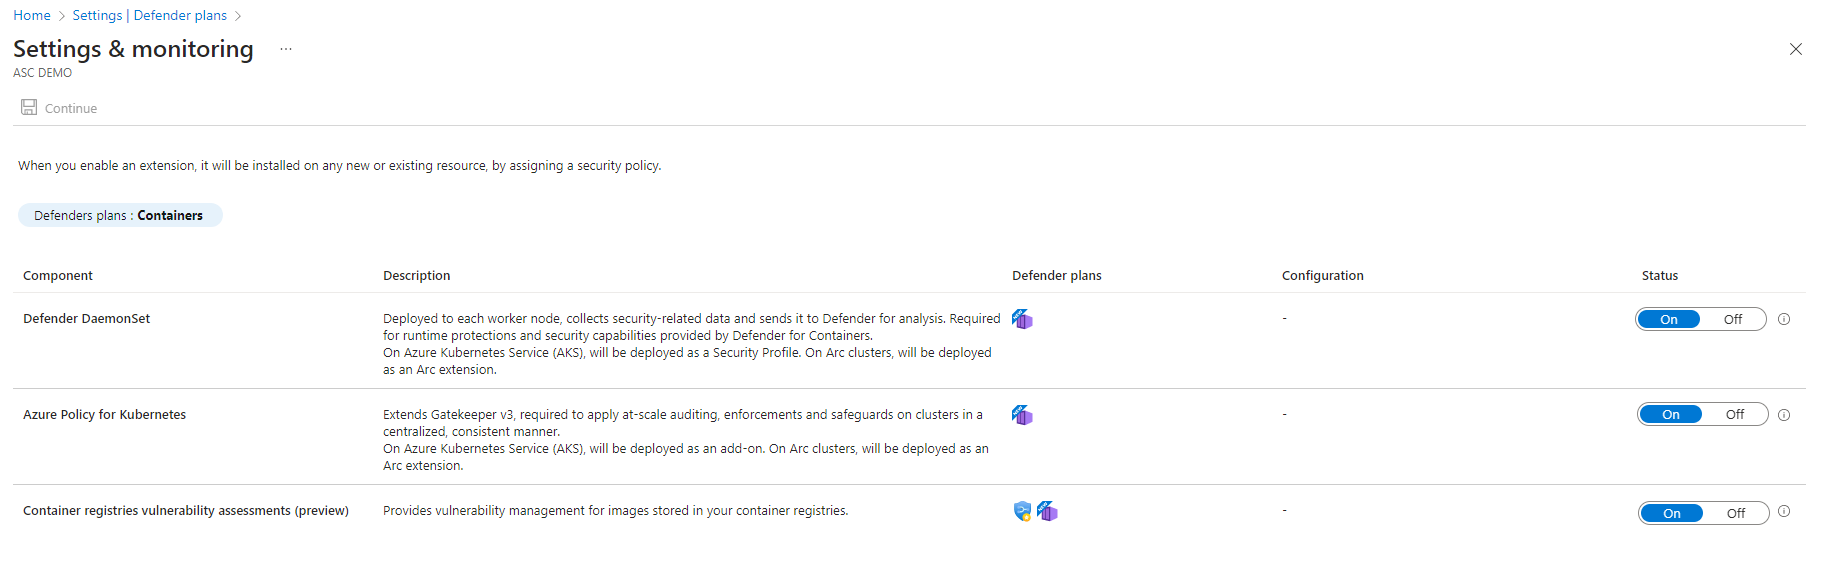Close the Settings & monitoring pane
The width and height of the screenshot is (1838, 582).
[1796, 49]
